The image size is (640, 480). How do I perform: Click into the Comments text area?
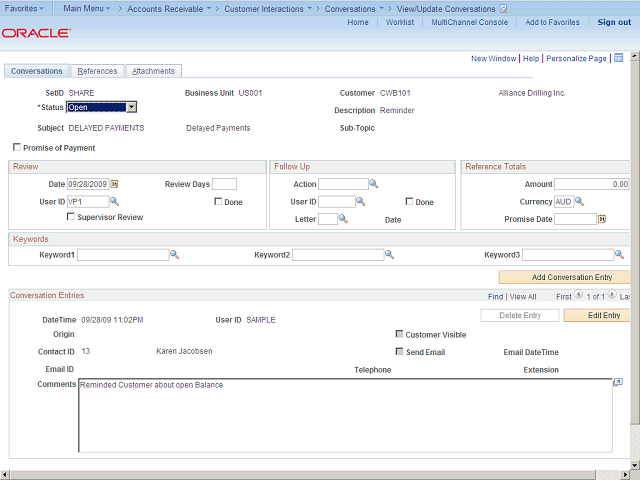340,415
